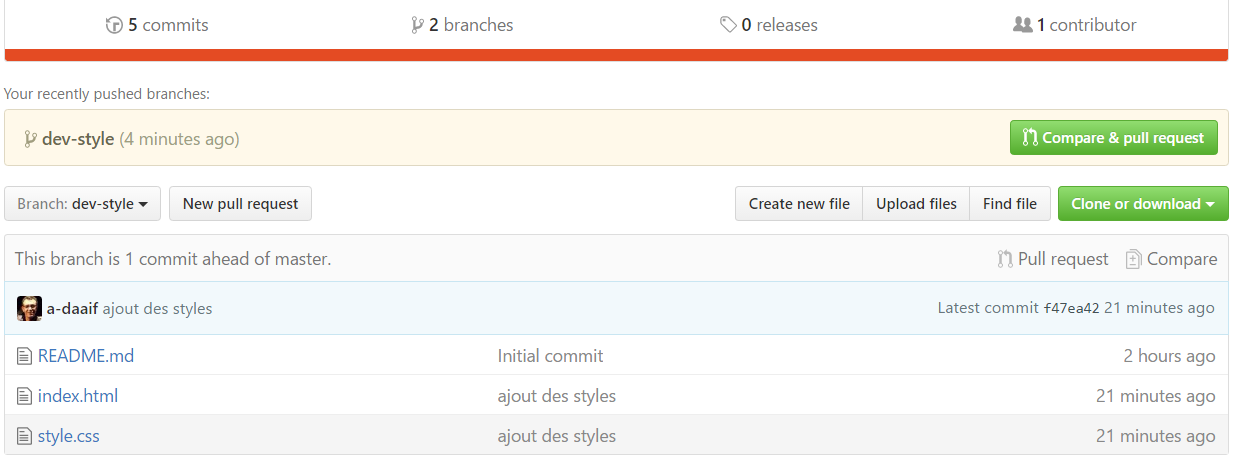
Task: Click the contributors people icon
Action: 1022,26
